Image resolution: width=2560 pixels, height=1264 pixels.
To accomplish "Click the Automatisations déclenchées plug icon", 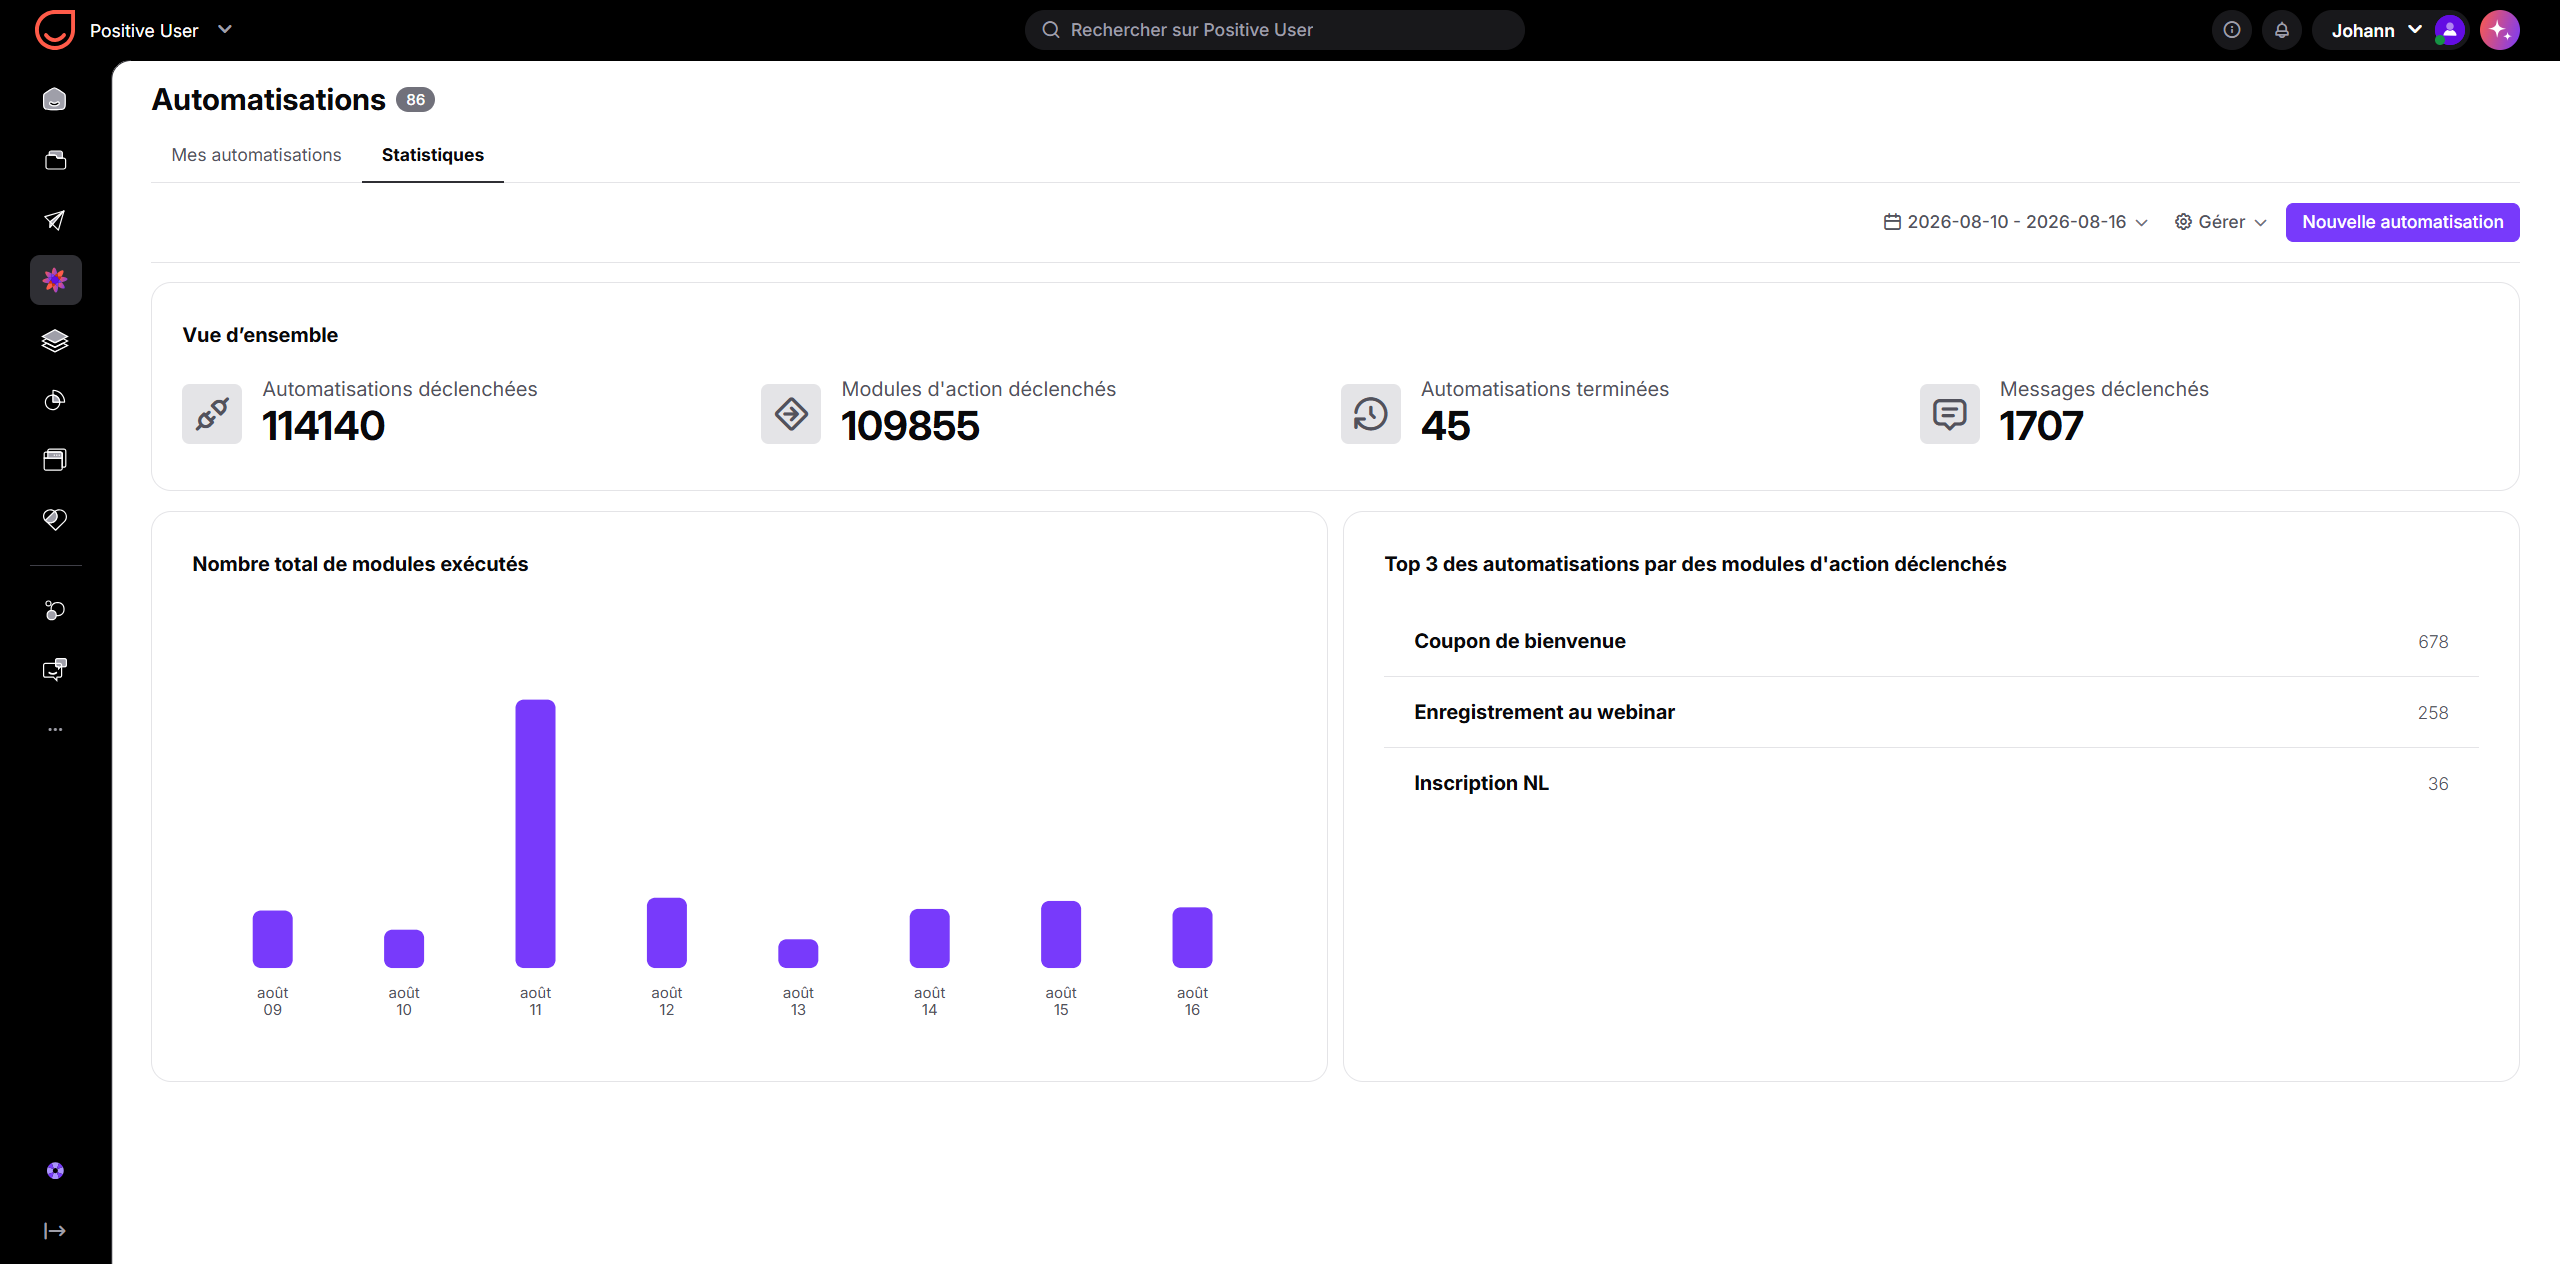I will pos(212,414).
